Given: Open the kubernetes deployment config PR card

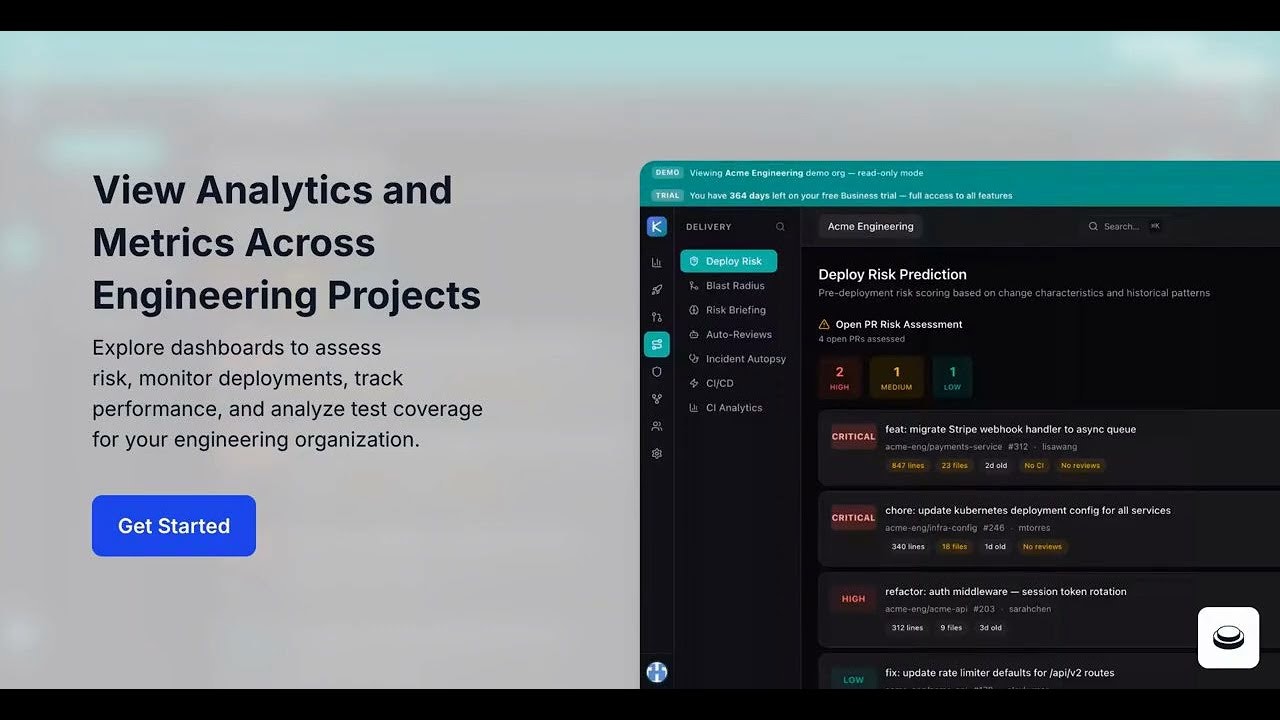Looking at the screenshot, I should click(x=1049, y=528).
